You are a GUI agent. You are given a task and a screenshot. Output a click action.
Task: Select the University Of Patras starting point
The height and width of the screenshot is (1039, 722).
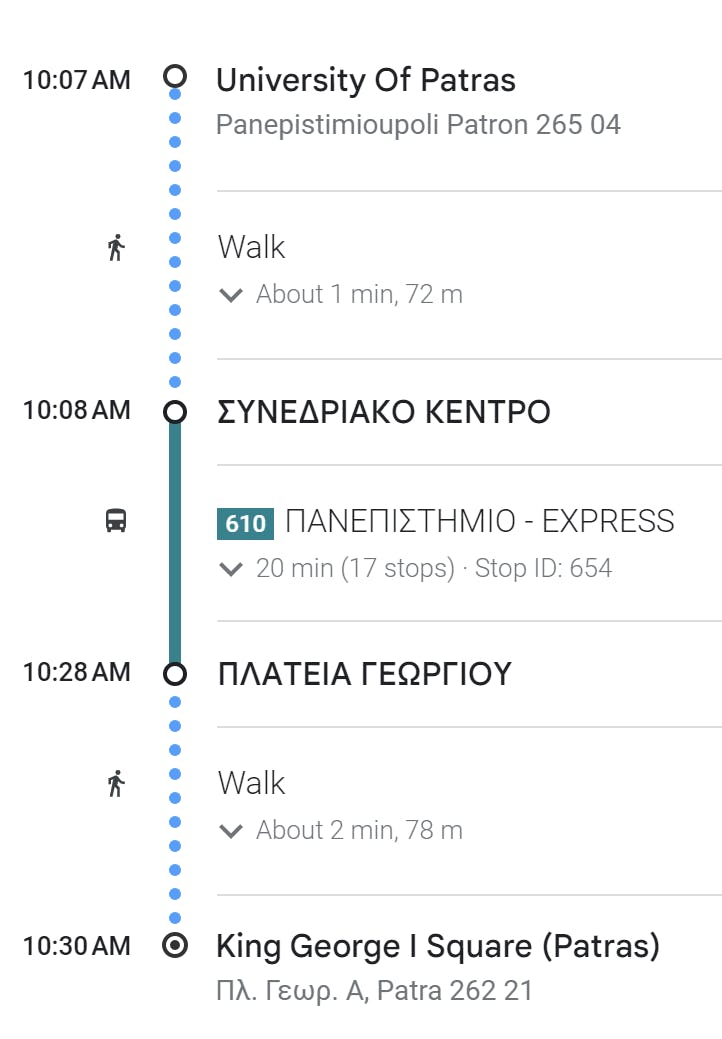(366, 80)
